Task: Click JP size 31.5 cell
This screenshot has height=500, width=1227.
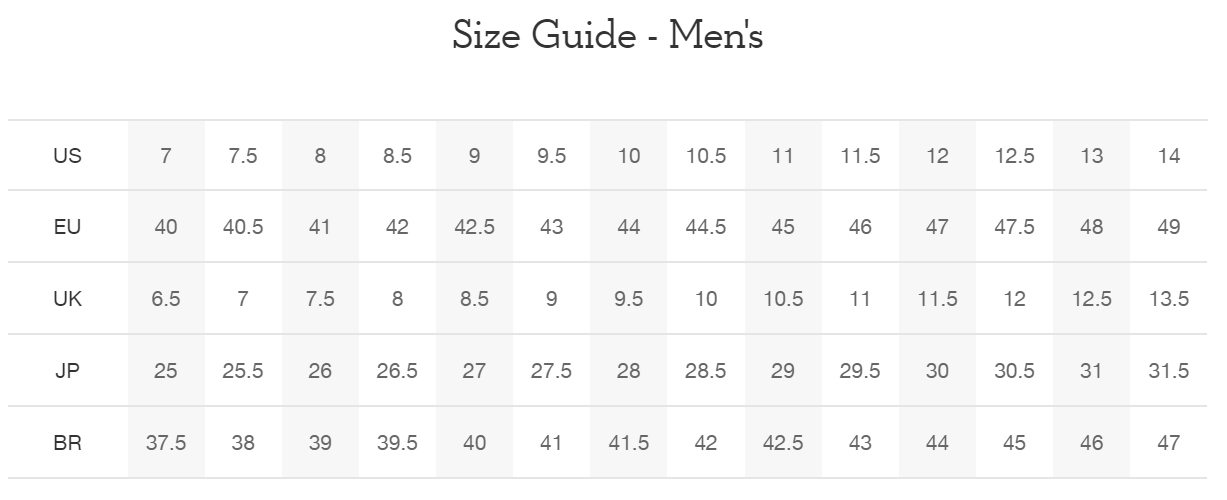Action: click(x=1168, y=371)
